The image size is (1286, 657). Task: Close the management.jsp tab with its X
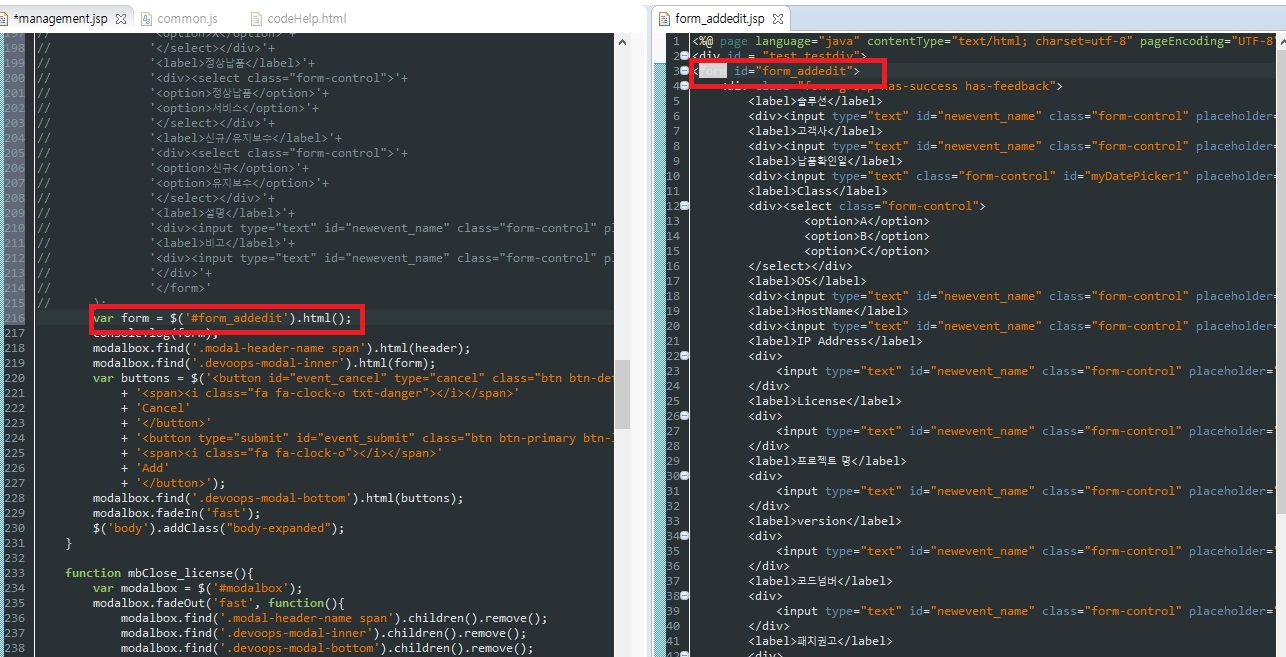121,18
